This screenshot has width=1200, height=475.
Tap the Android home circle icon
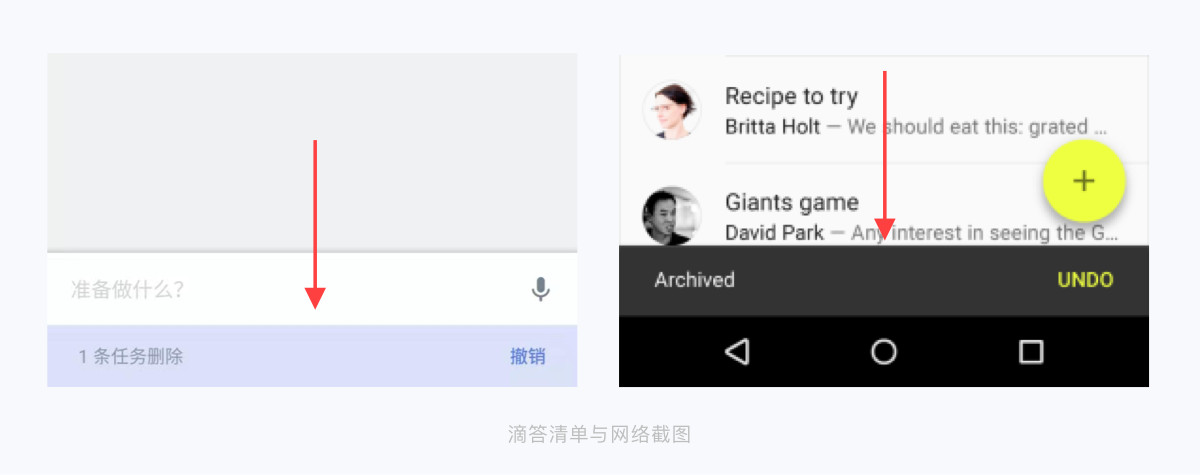click(884, 351)
